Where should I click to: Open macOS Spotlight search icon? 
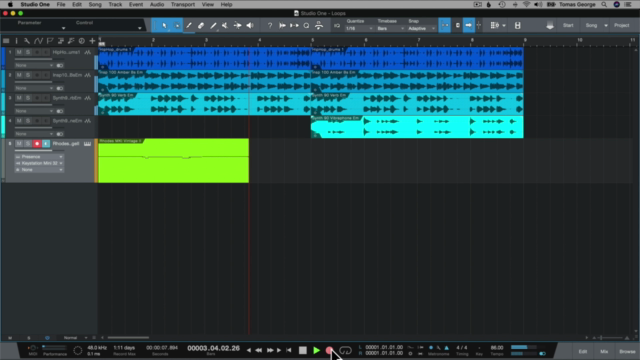(x=604, y=4)
